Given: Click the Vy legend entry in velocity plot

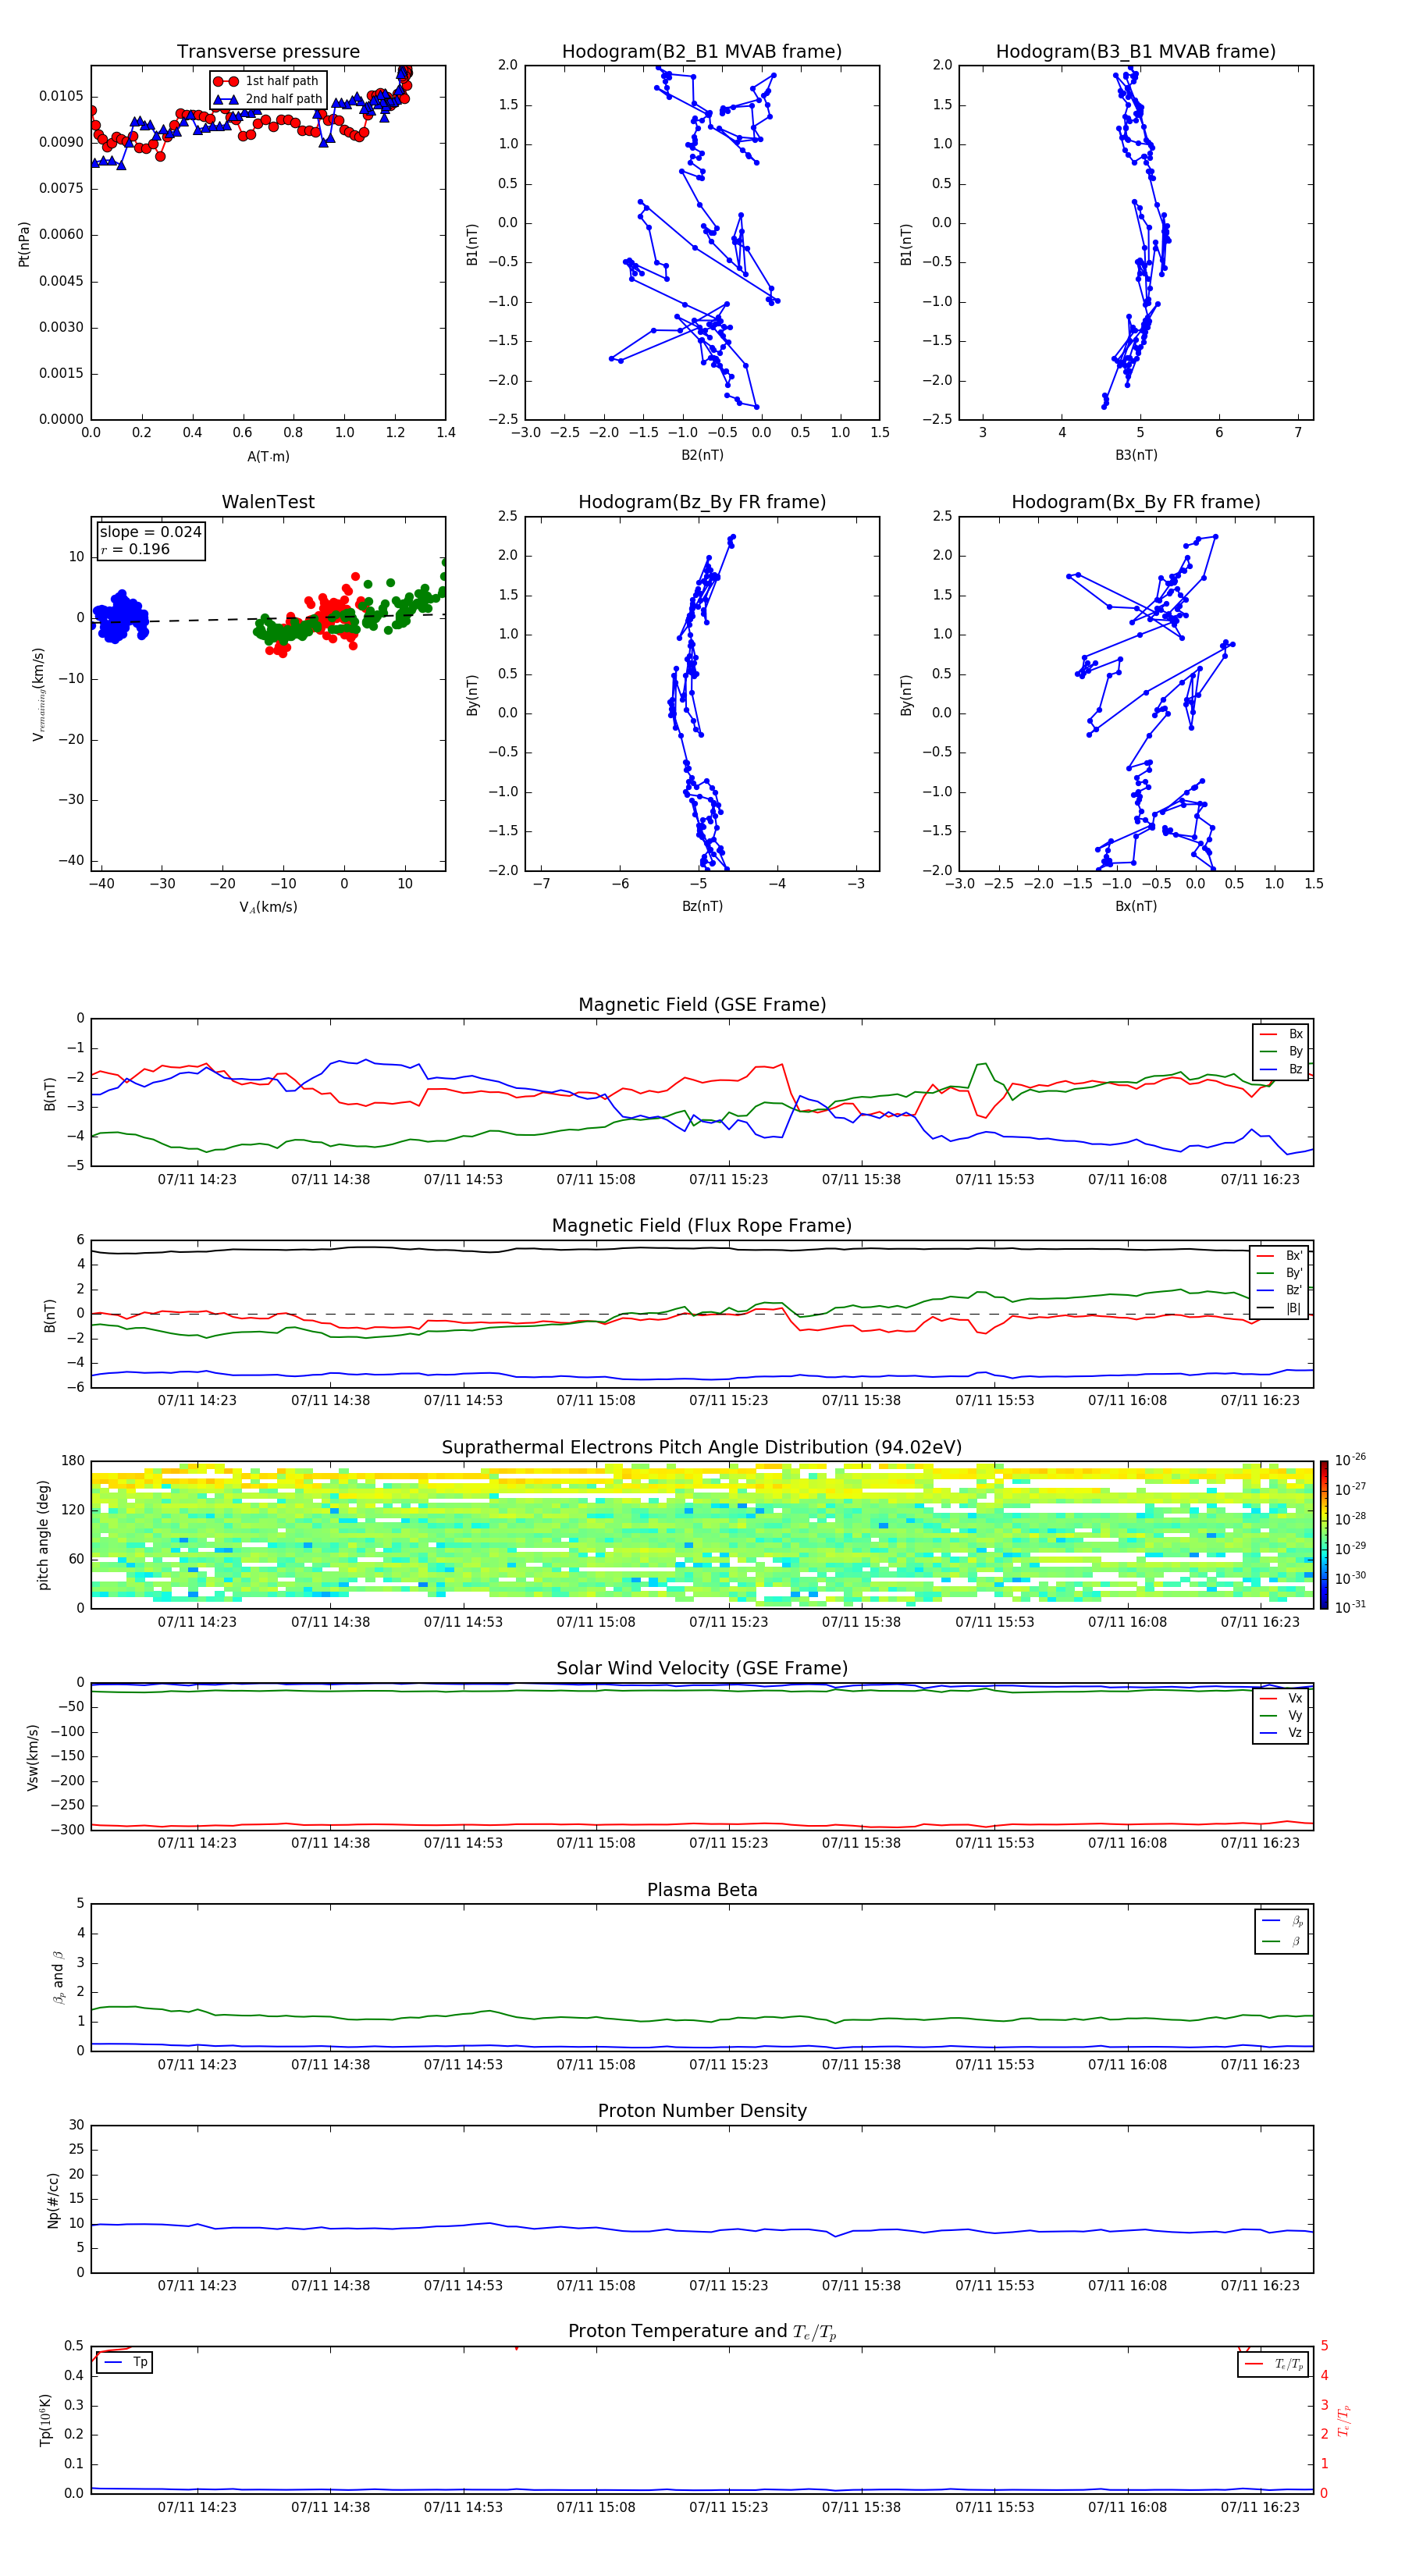Looking at the screenshot, I should [x=1281, y=1716].
